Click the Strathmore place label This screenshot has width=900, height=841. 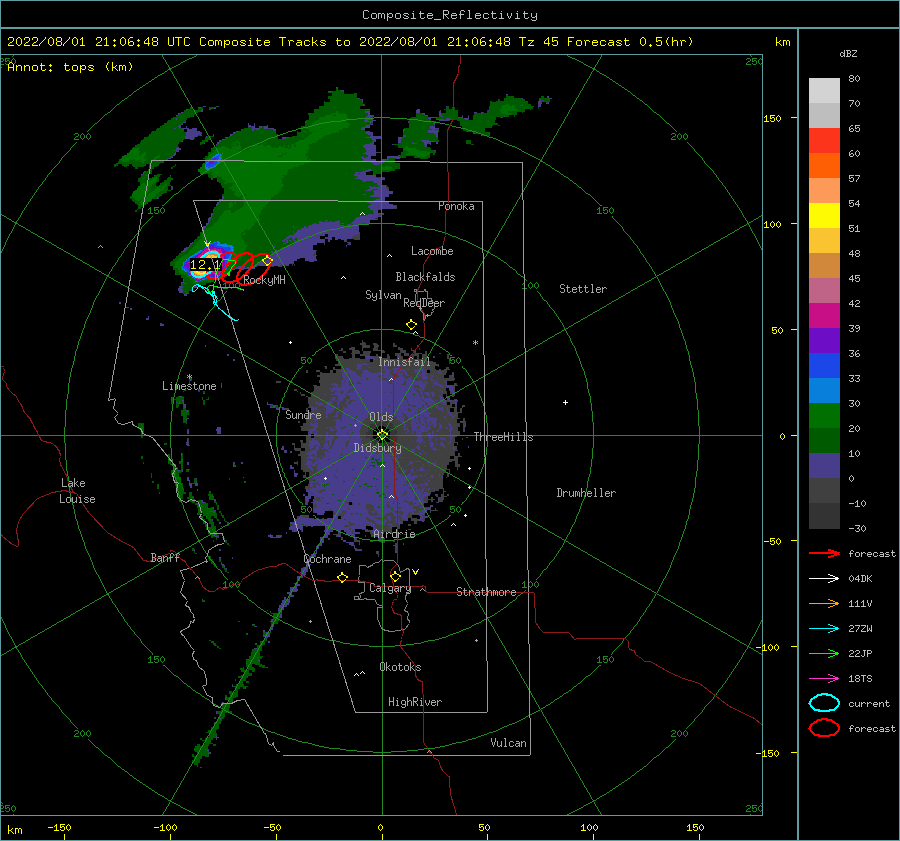(x=487, y=592)
